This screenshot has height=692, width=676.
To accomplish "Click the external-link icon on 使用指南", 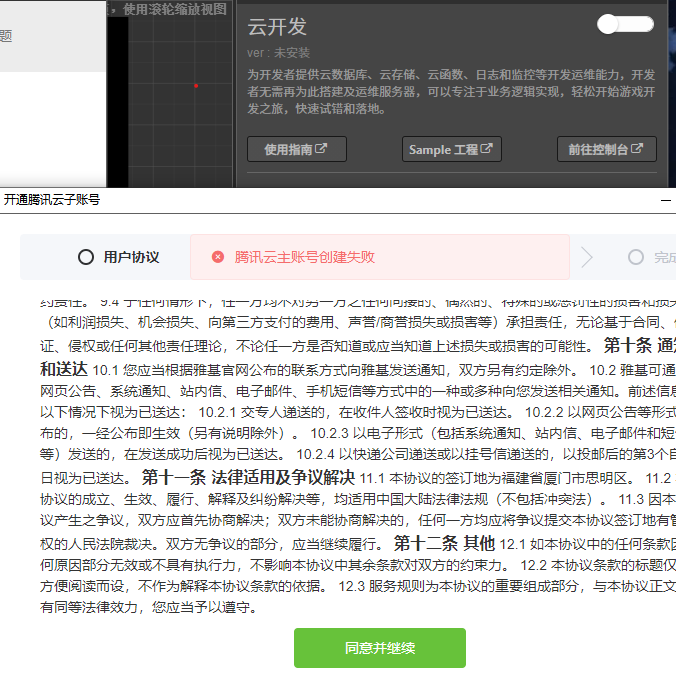I will point(321,148).
